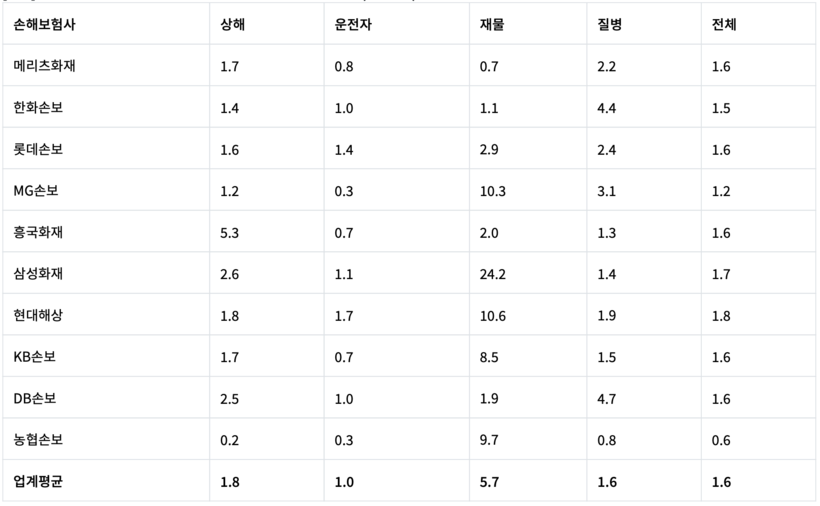Select the 한화손보 row label
This screenshot has width=820, height=506.
(38, 108)
